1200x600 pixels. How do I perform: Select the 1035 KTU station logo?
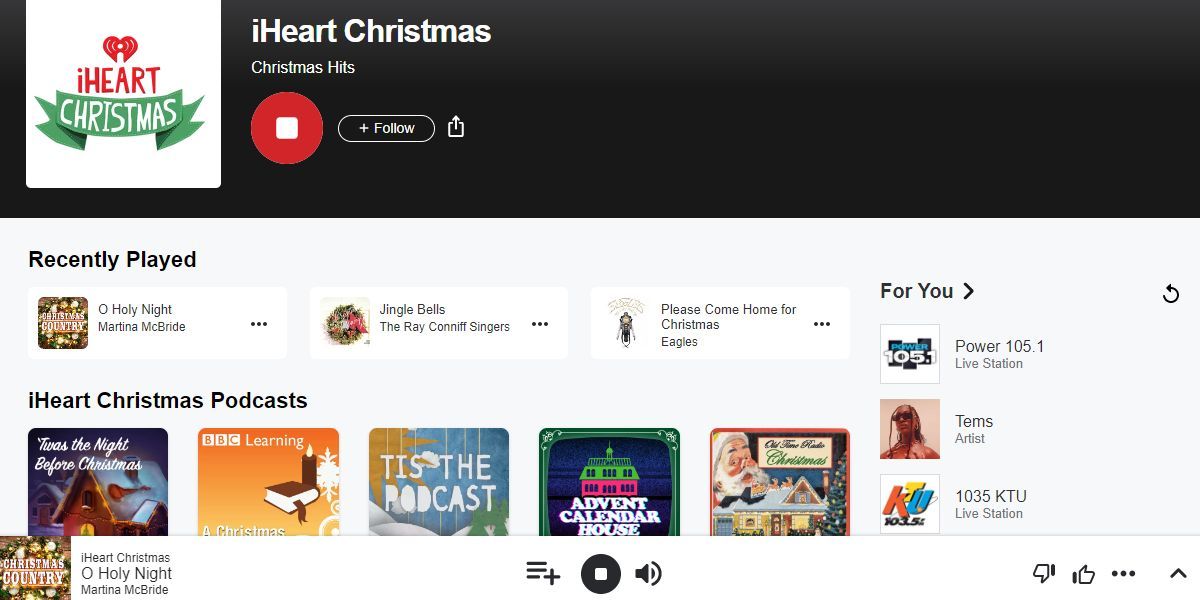(910, 504)
